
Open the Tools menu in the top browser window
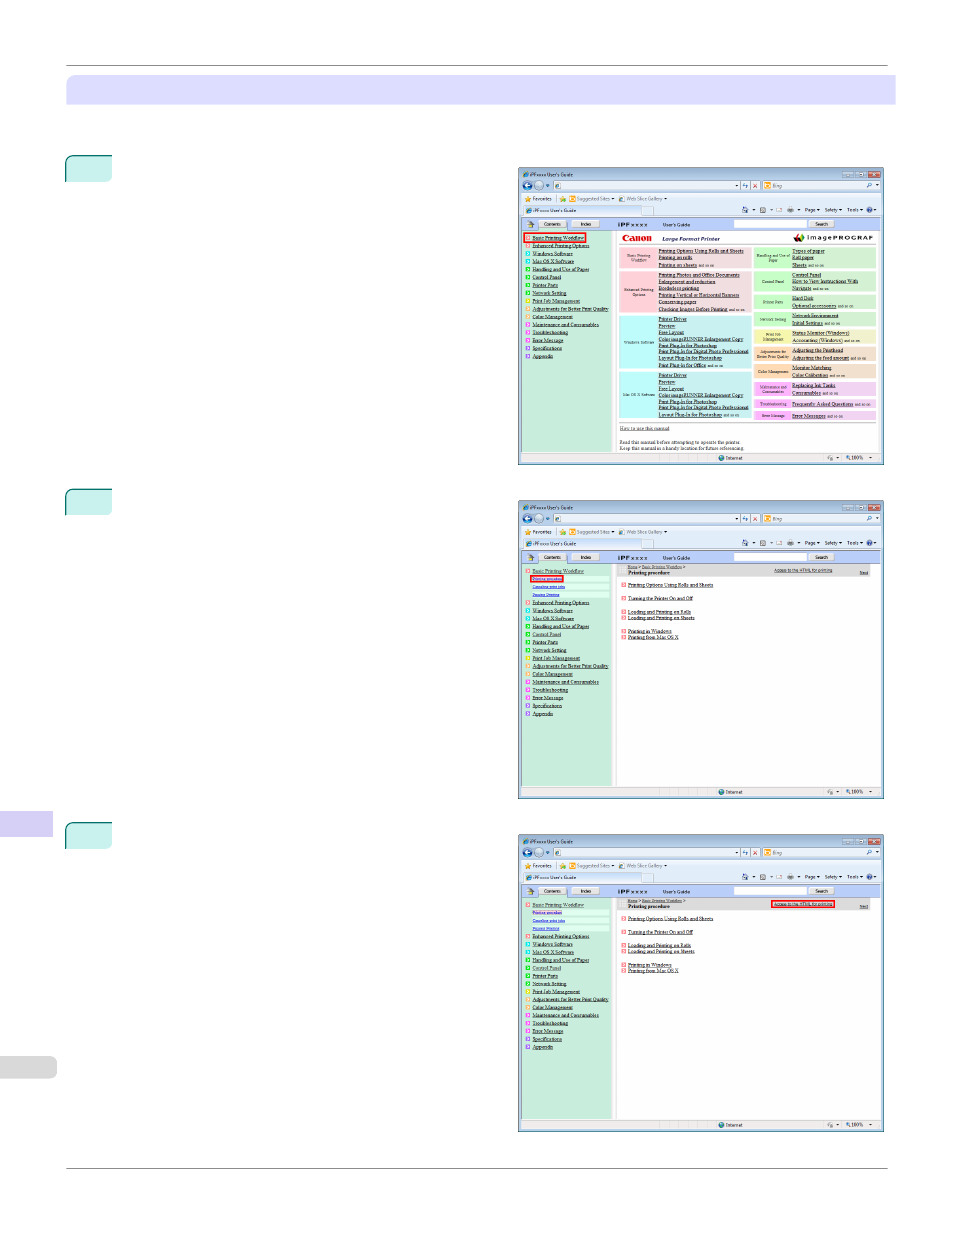point(854,210)
